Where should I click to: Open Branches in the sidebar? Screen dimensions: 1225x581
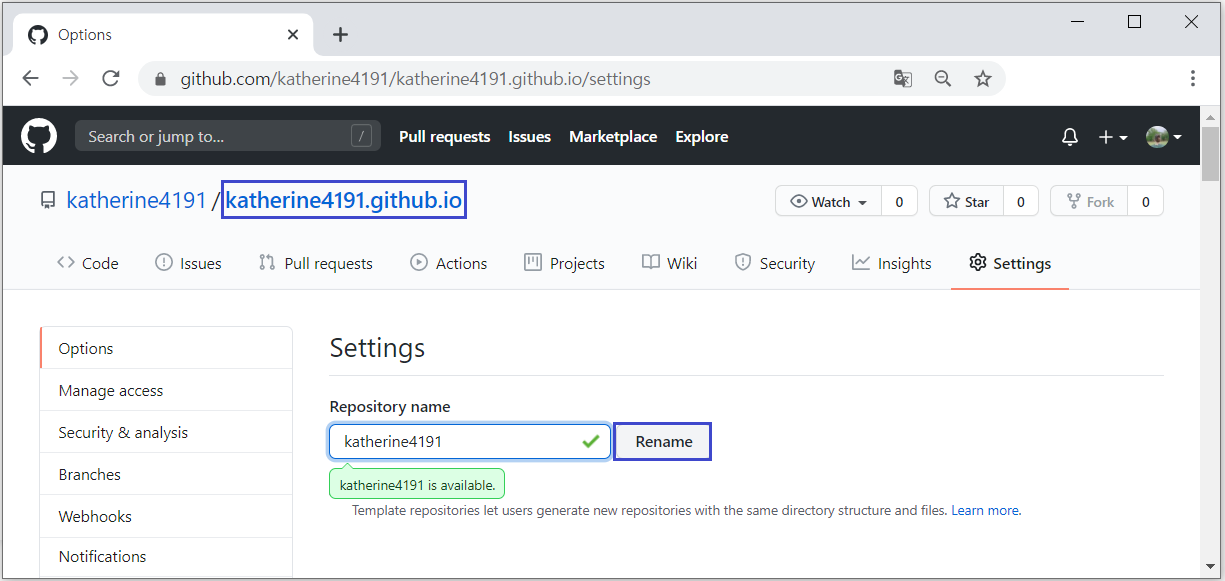click(166, 474)
